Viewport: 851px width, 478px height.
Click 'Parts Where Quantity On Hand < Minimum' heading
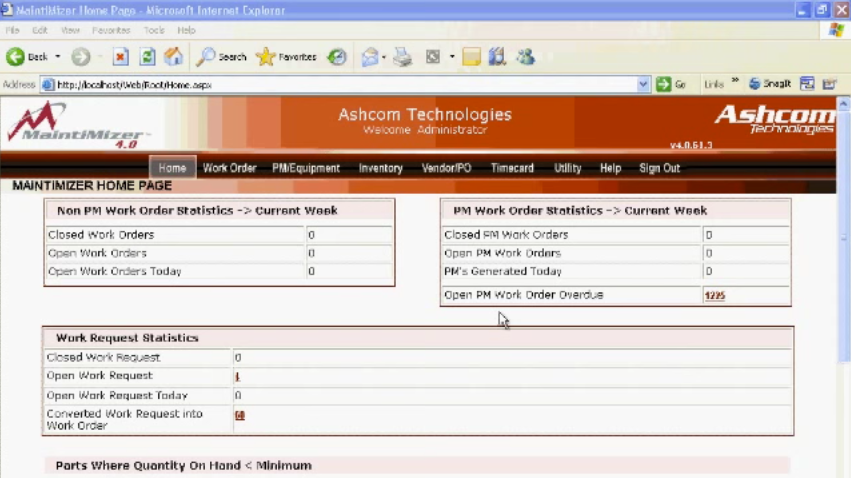[x=183, y=466]
